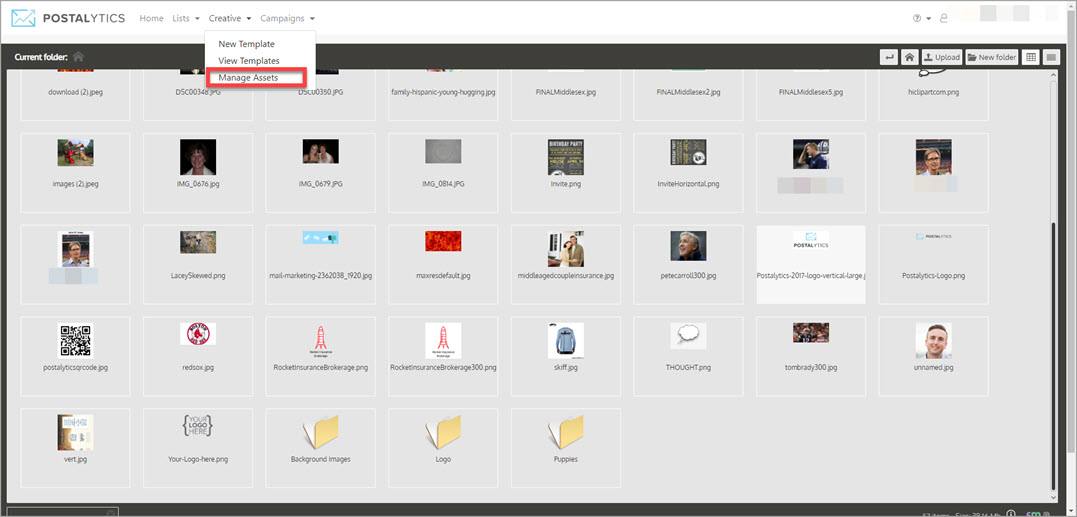Click the home icon next to Upload button
1077x517 pixels.
[909, 57]
